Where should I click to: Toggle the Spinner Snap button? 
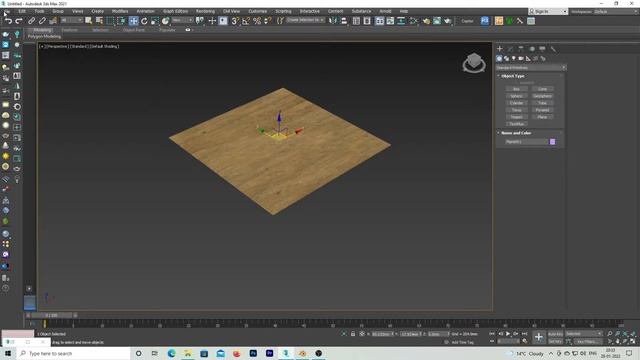[x=268, y=21]
